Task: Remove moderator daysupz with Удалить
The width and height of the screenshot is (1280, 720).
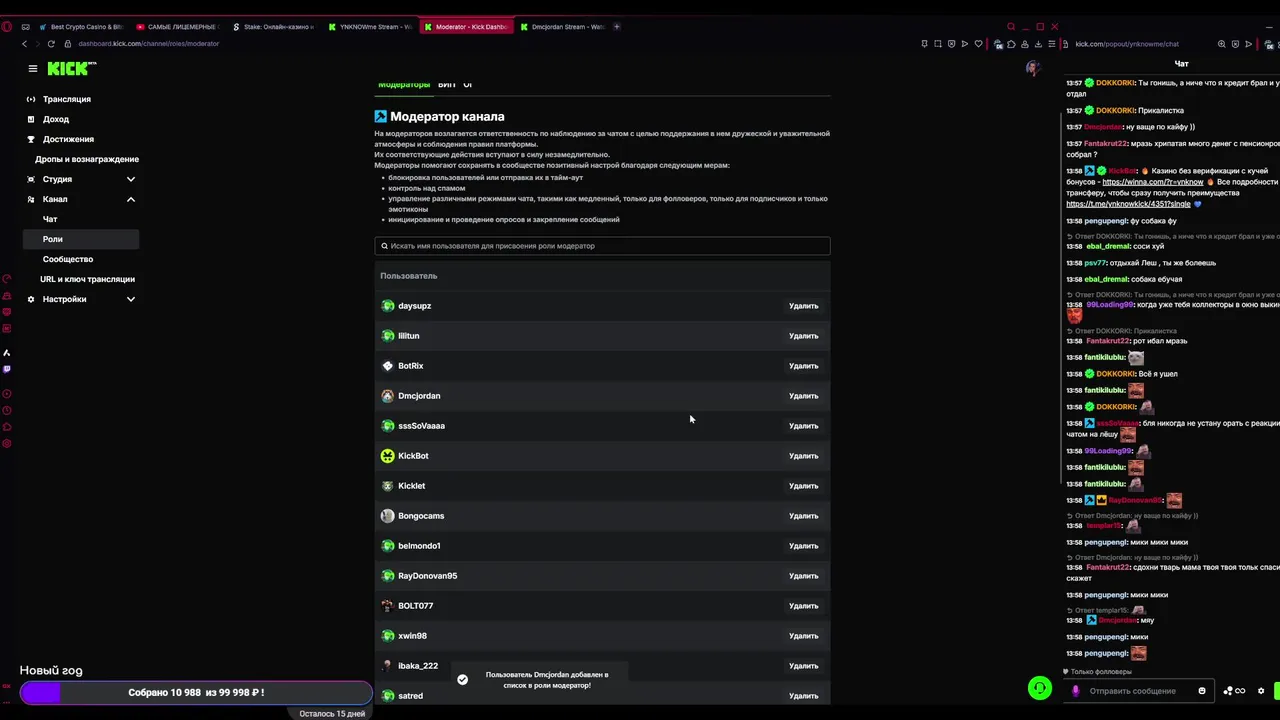Action: pos(803,306)
